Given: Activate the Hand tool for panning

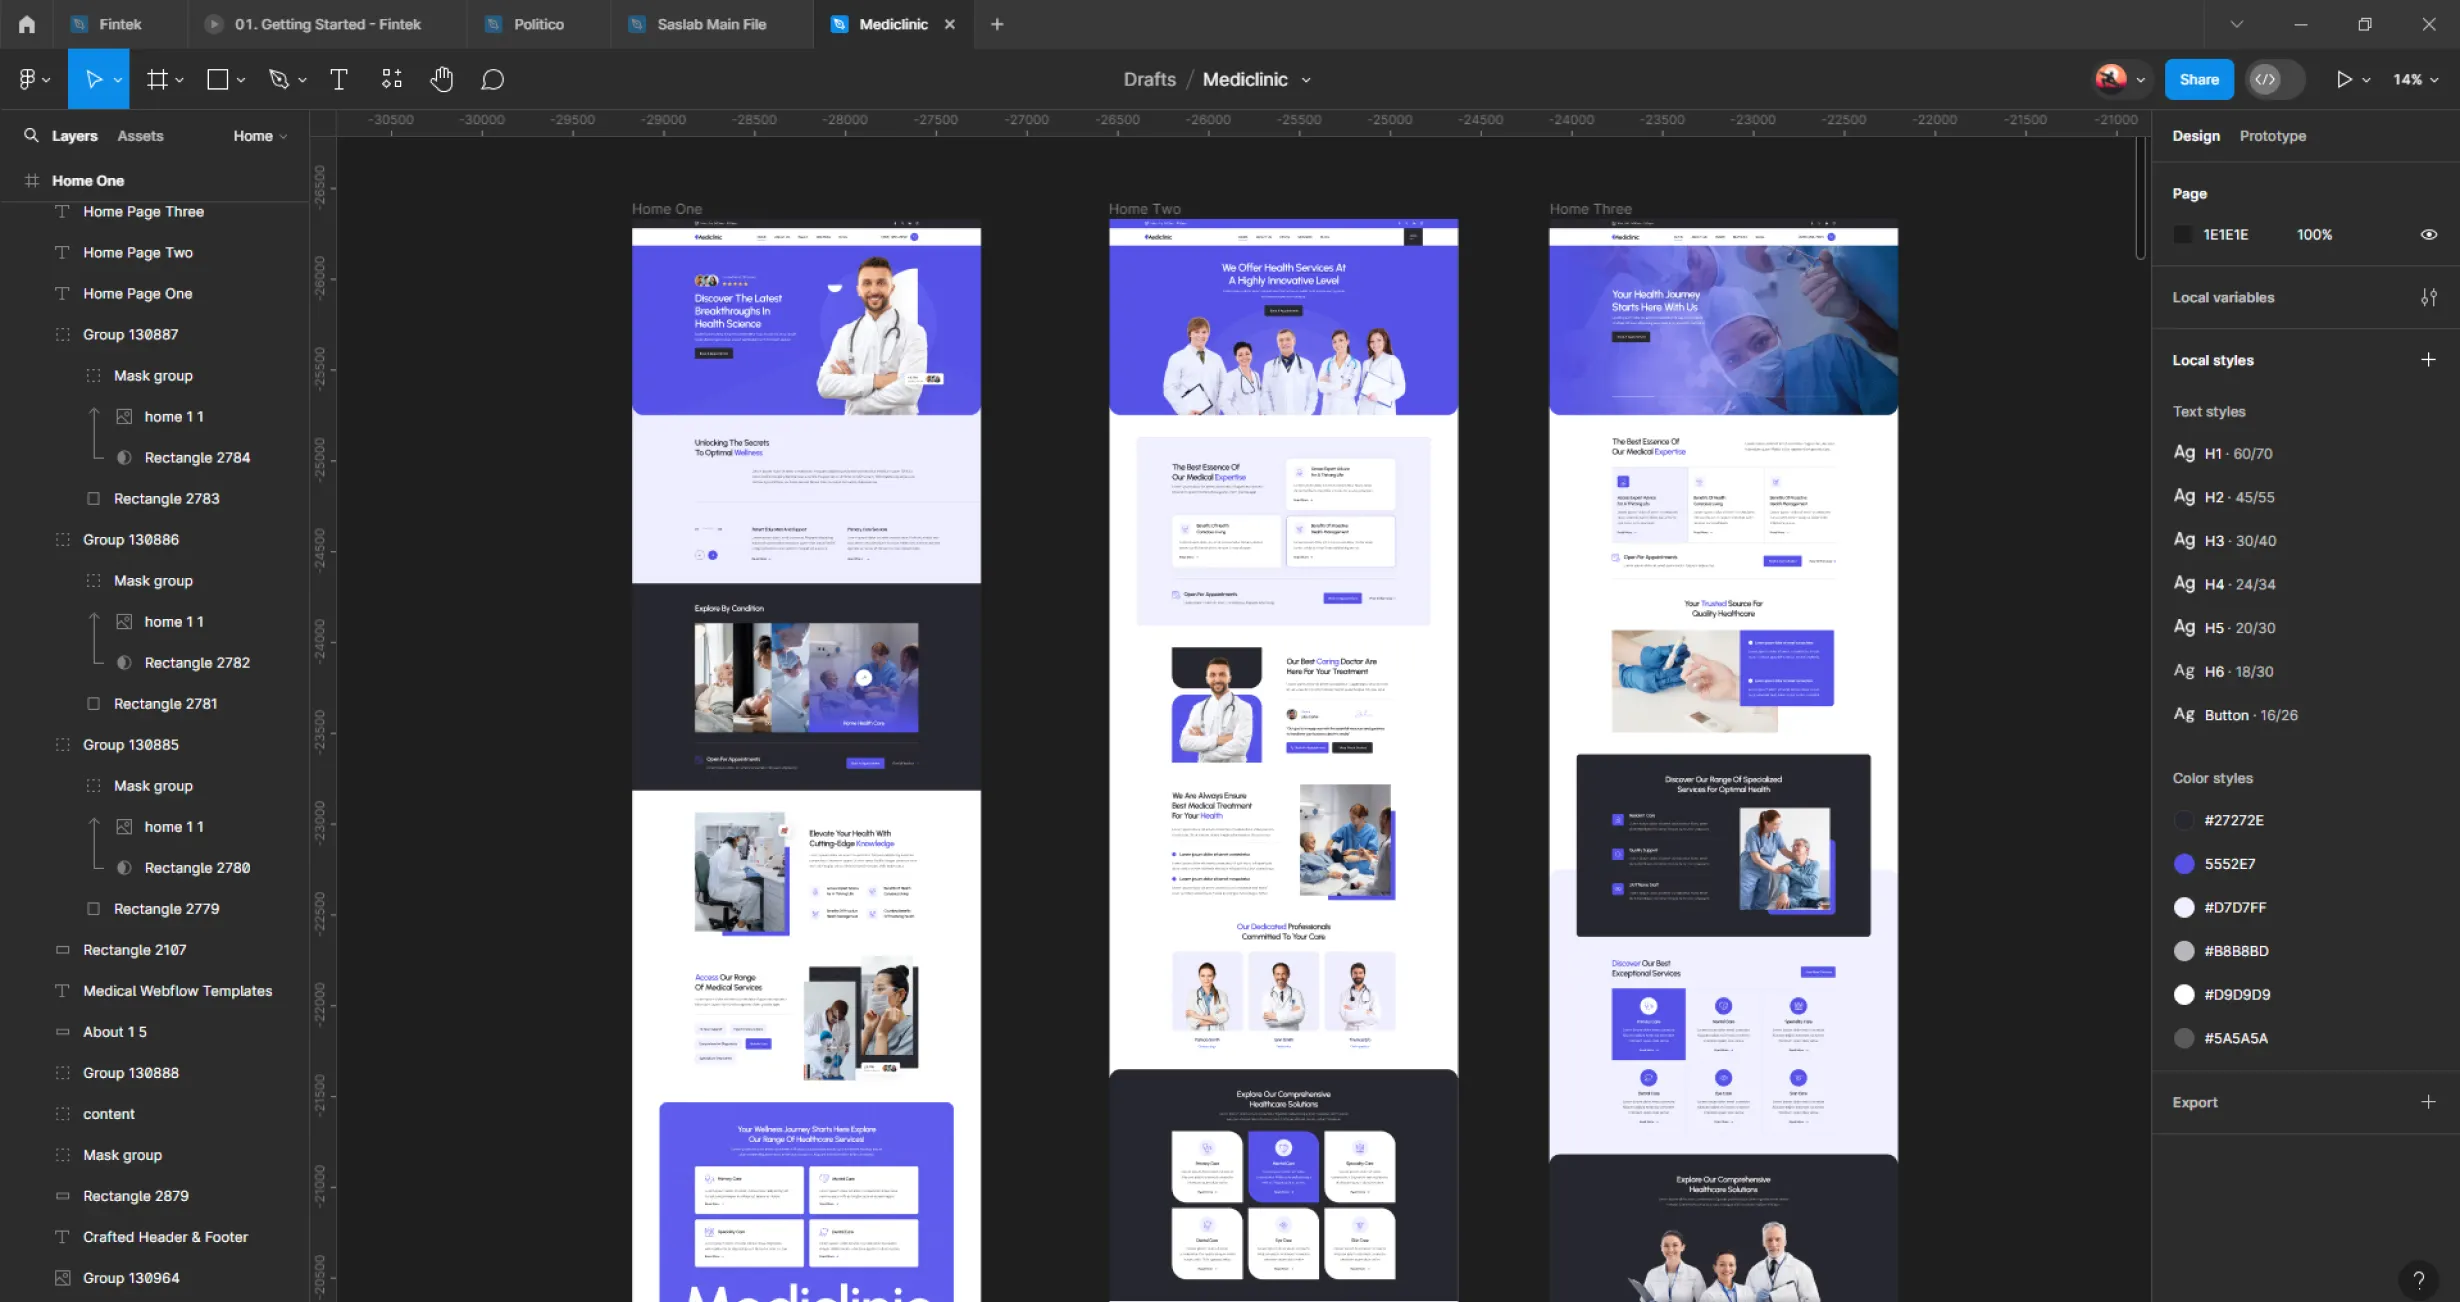Looking at the screenshot, I should coord(441,79).
